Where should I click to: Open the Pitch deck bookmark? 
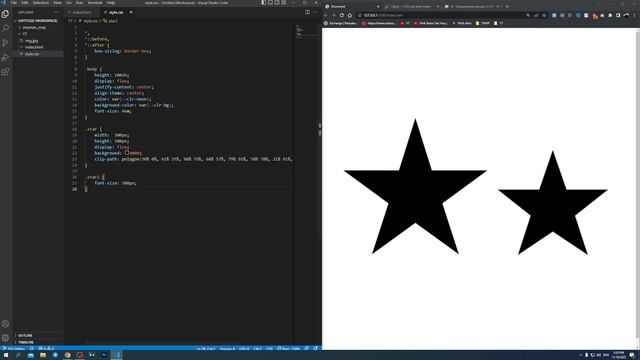(462, 23)
